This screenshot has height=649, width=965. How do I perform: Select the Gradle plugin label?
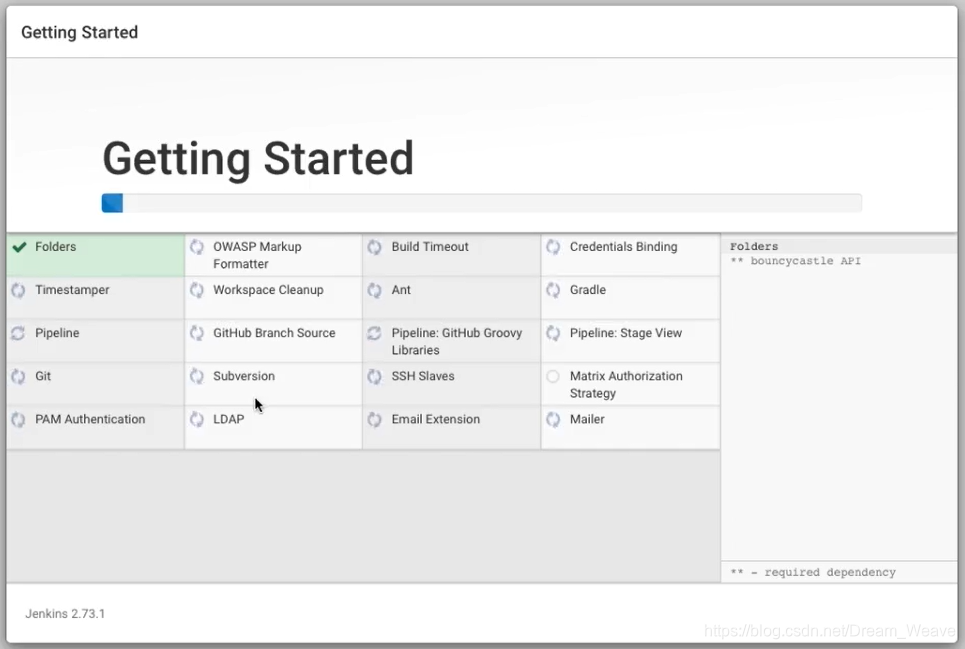[588, 290]
